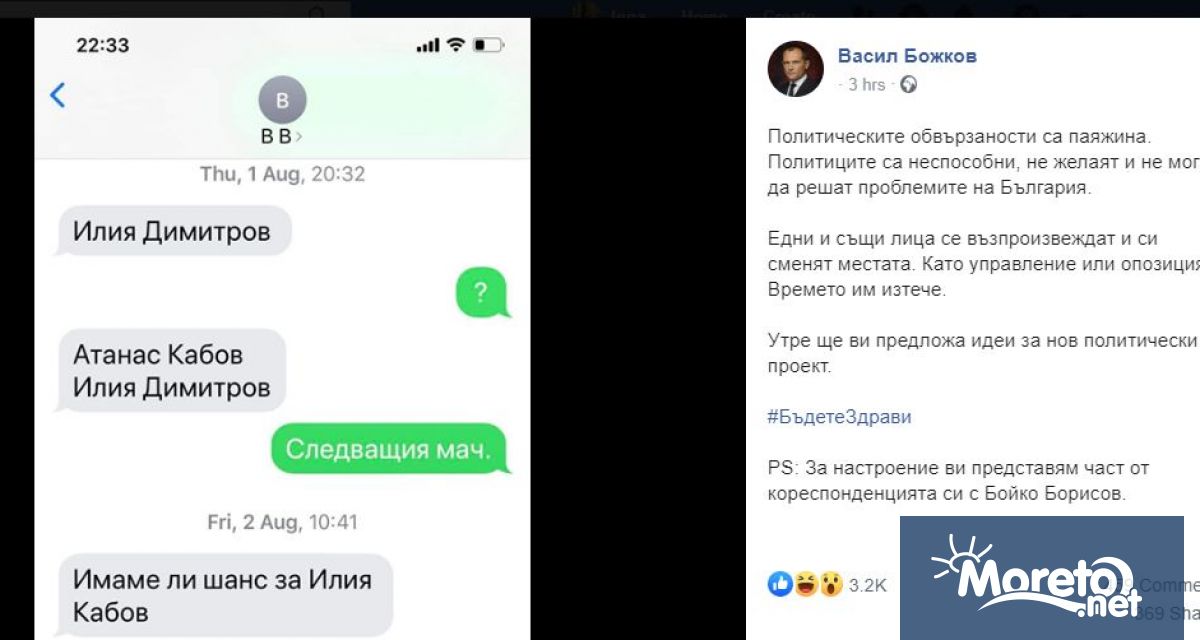Open the BB contact avatar
1200x640 pixels.
tap(282, 100)
